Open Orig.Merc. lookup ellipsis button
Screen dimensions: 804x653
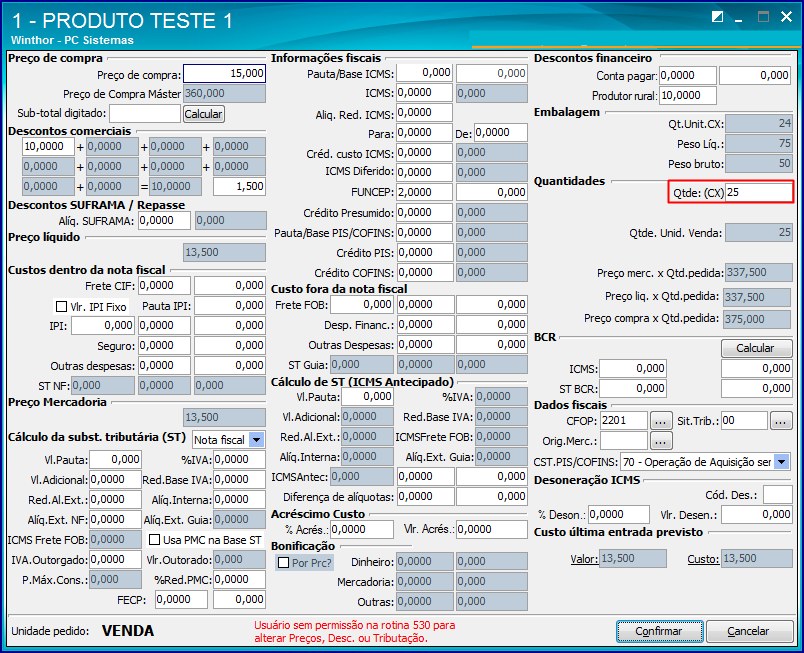[x=660, y=441]
